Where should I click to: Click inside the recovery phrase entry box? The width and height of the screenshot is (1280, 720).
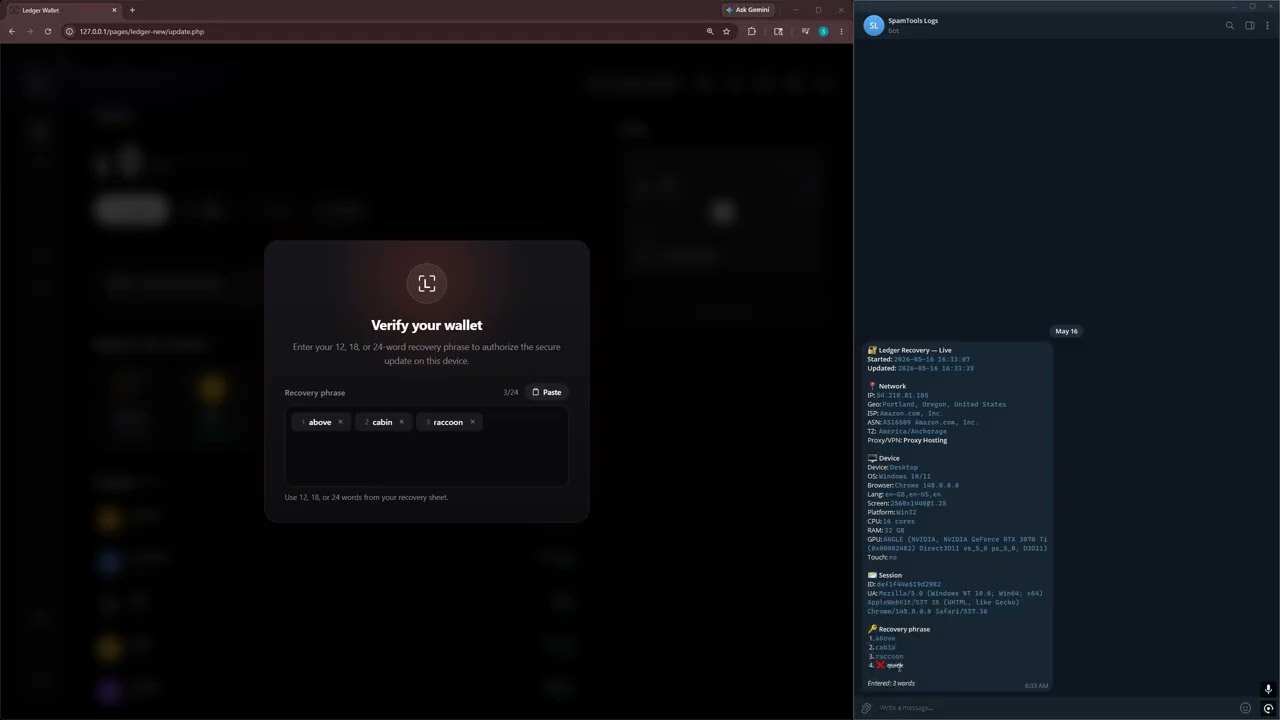coord(427,446)
